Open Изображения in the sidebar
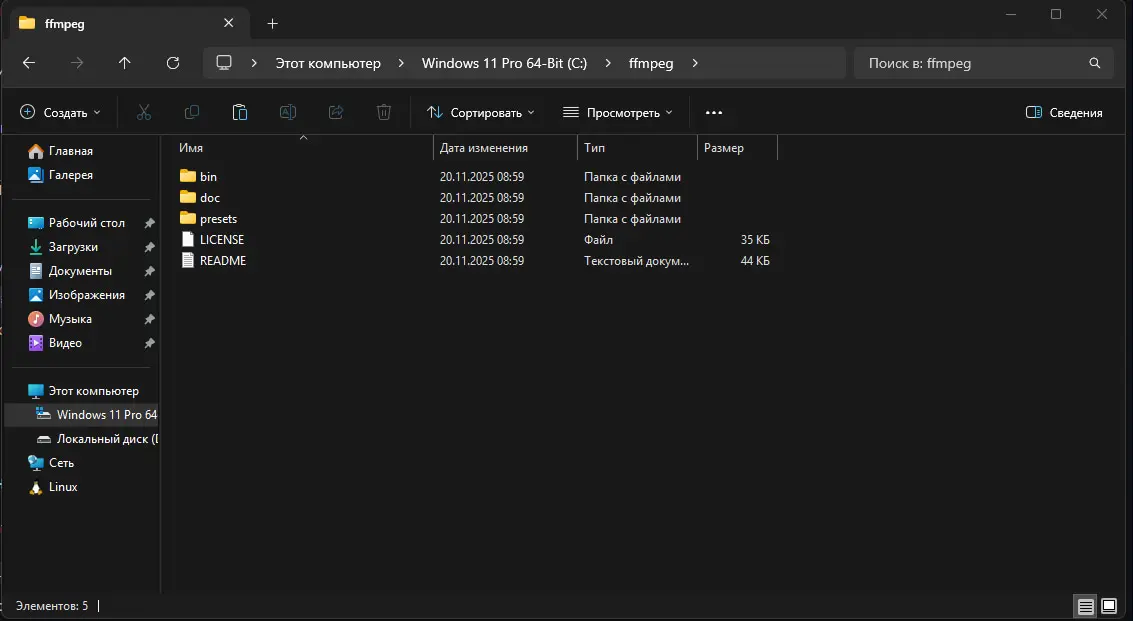This screenshot has height=621, width=1133. tap(87, 295)
